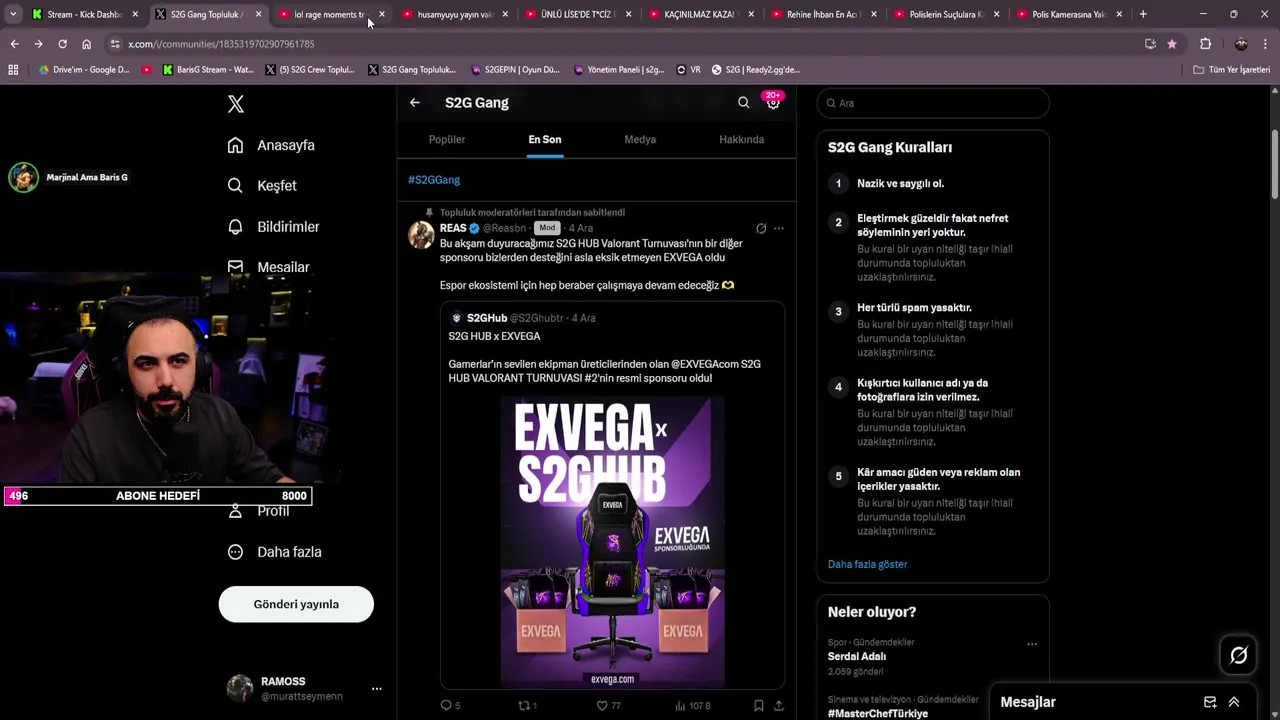Image resolution: width=1280 pixels, height=720 pixels.
Task: Compose new message in Mesajlar drawer
Action: (x=1210, y=702)
